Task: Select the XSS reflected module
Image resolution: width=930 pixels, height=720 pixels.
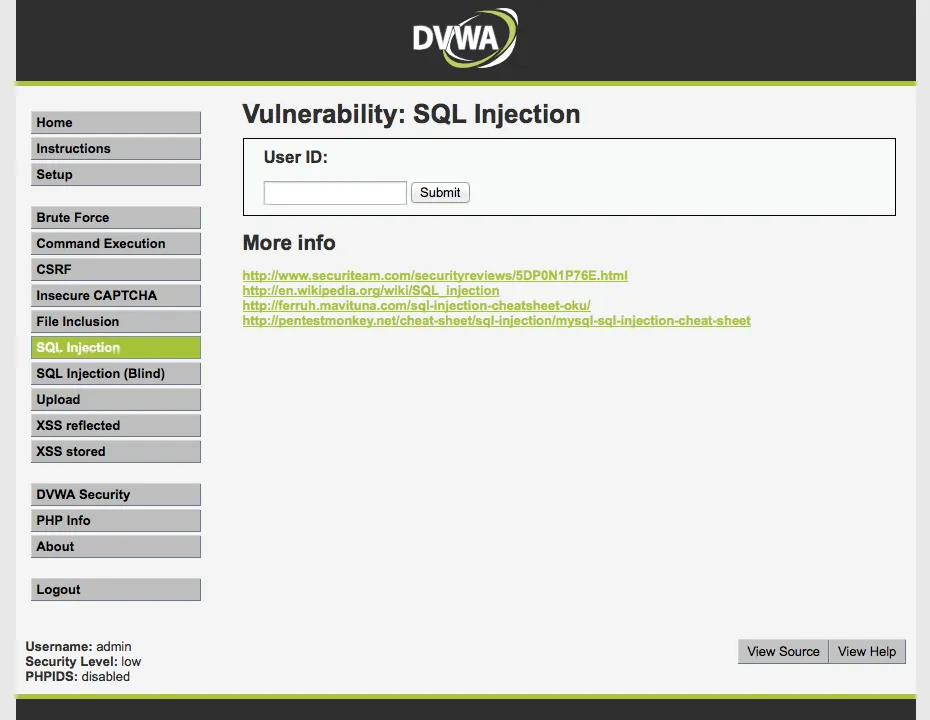Action: click(115, 425)
